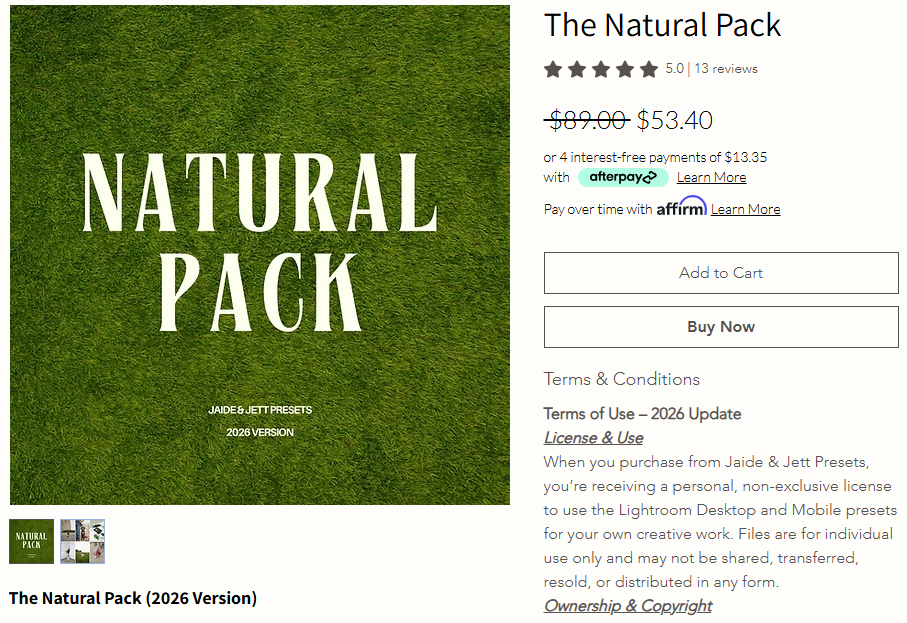Click the Ownership & Copyright heading
Screen dimensions: 907x623
tap(627, 606)
